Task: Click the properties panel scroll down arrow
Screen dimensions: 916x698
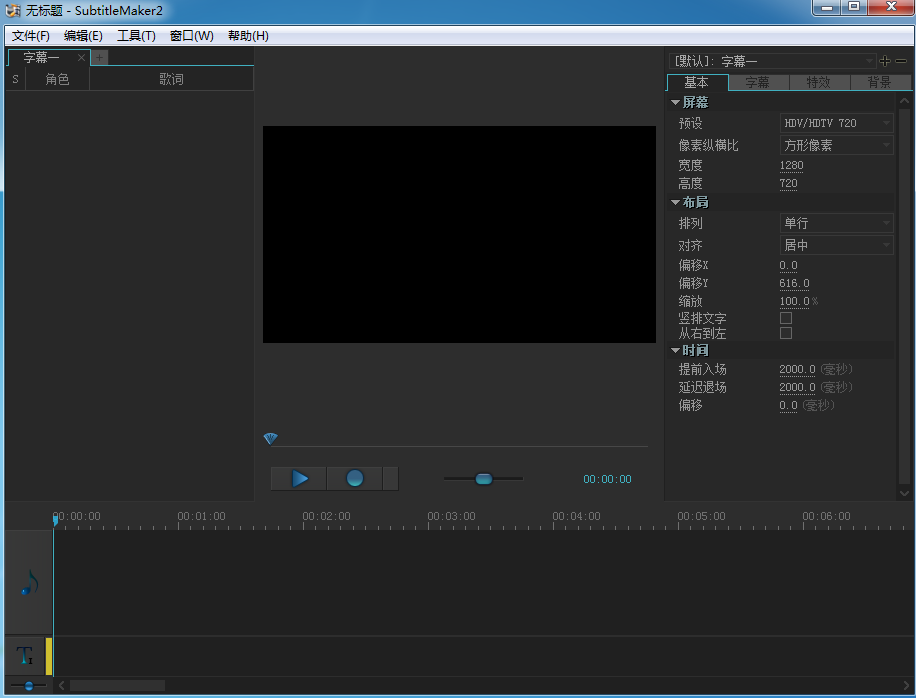Action: 904,493
